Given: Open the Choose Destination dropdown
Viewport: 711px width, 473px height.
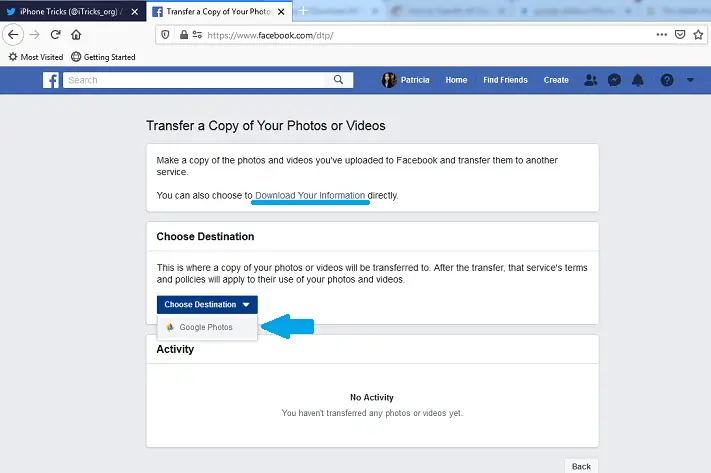Looking at the screenshot, I should point(207,304).
